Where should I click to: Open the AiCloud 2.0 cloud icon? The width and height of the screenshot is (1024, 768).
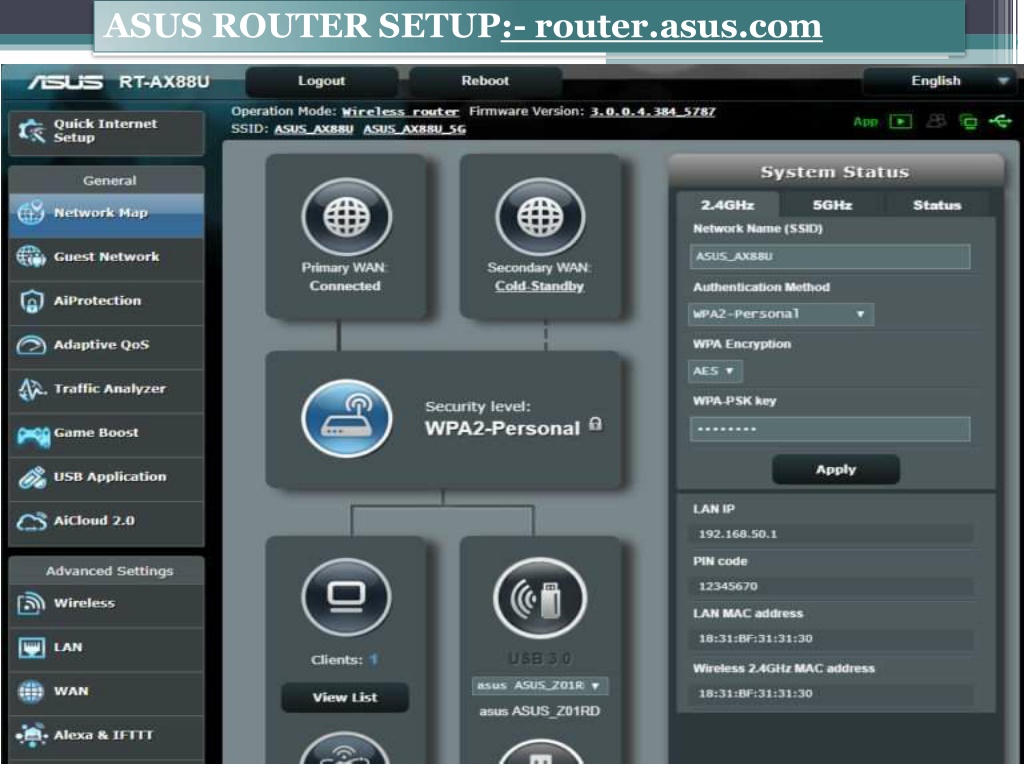32,521
